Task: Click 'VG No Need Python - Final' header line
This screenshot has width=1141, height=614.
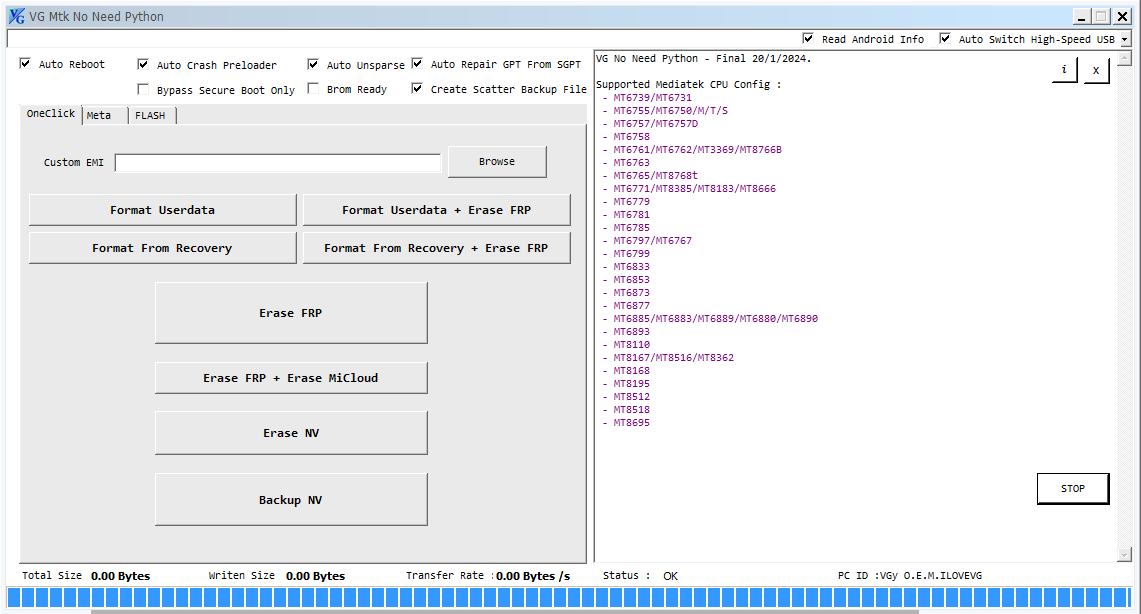Action: (704, 58)
